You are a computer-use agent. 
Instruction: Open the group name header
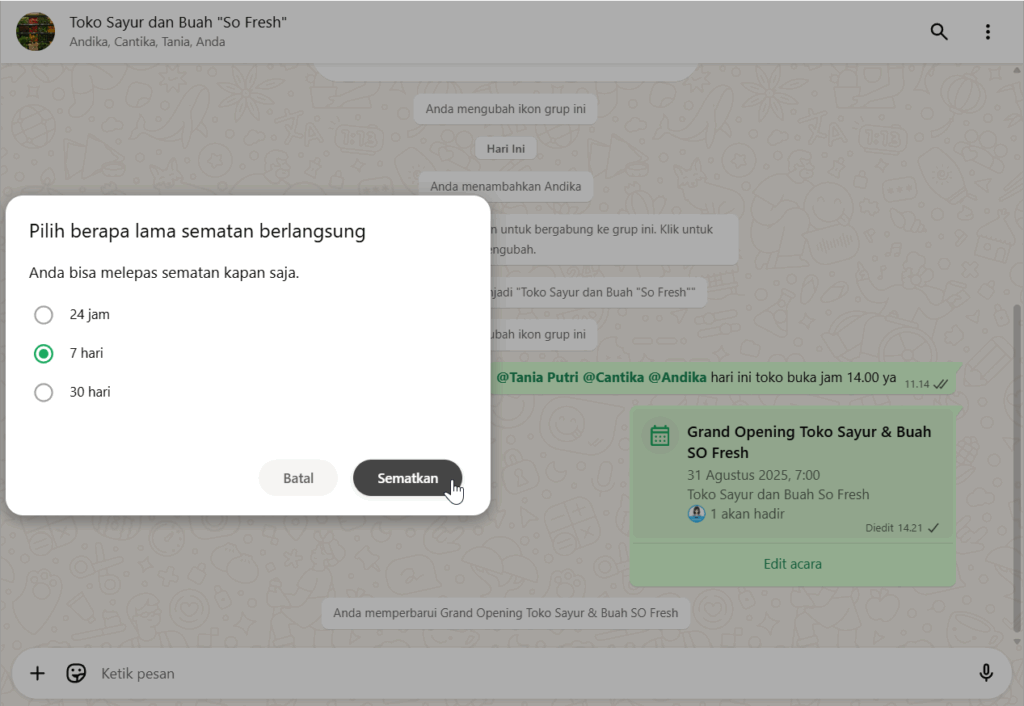point(178,22)
